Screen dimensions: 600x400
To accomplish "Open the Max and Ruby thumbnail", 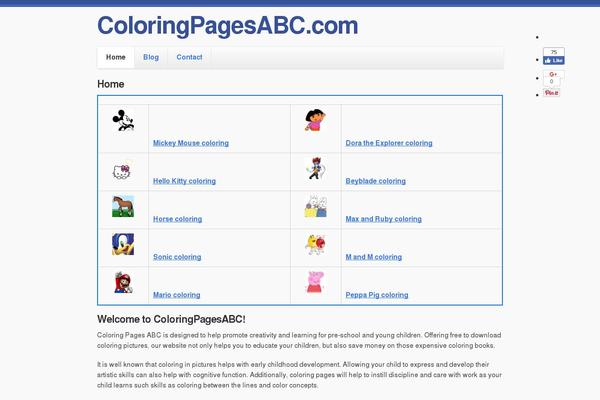I will point(316,206).
